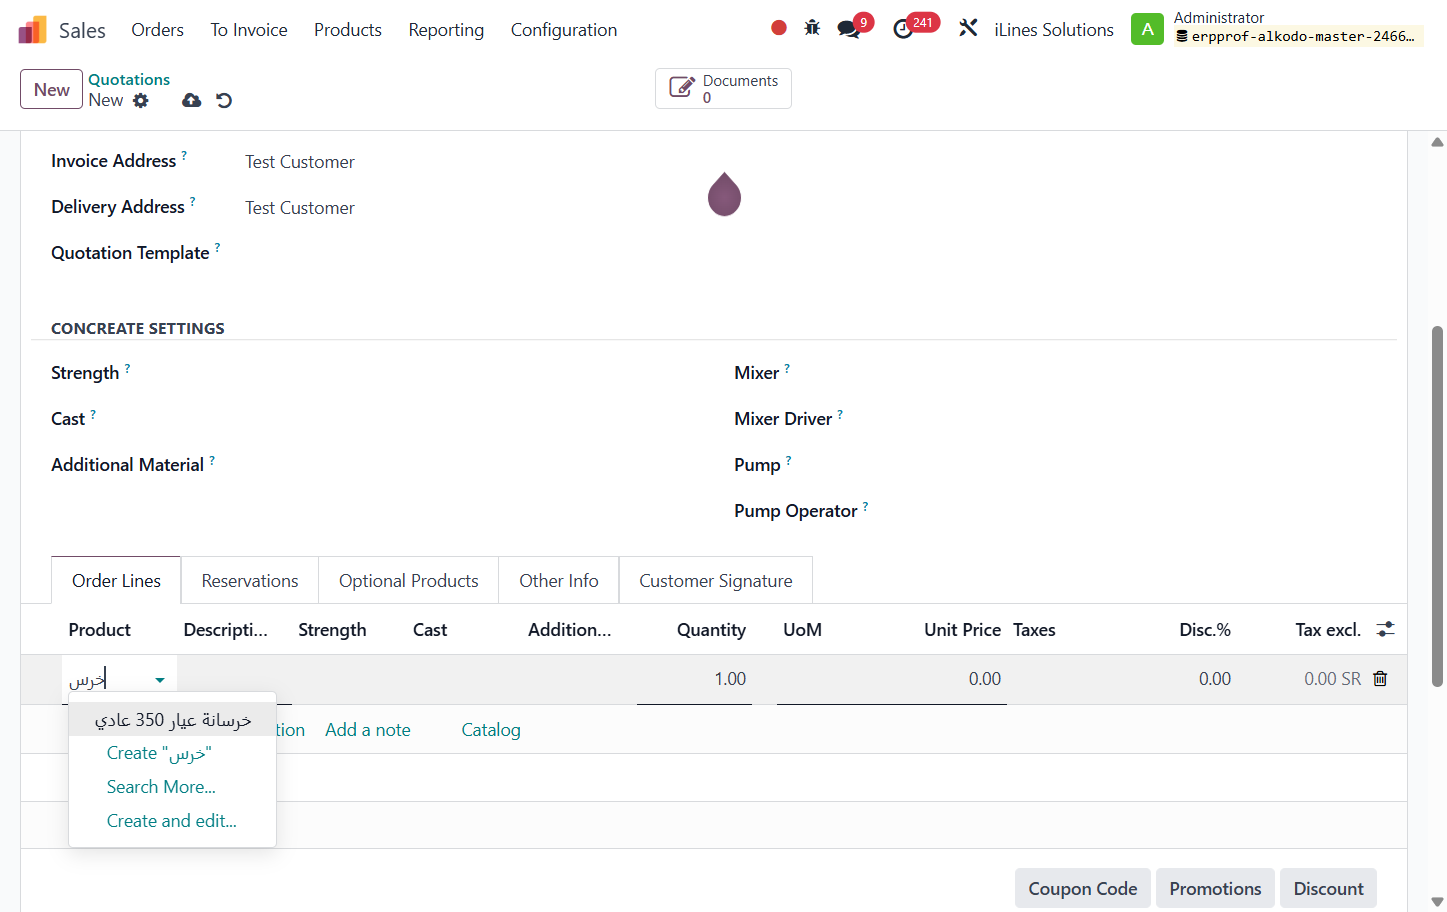Click the Coupon Code button
1447x912 pixels.
(x=1083, y=889)
